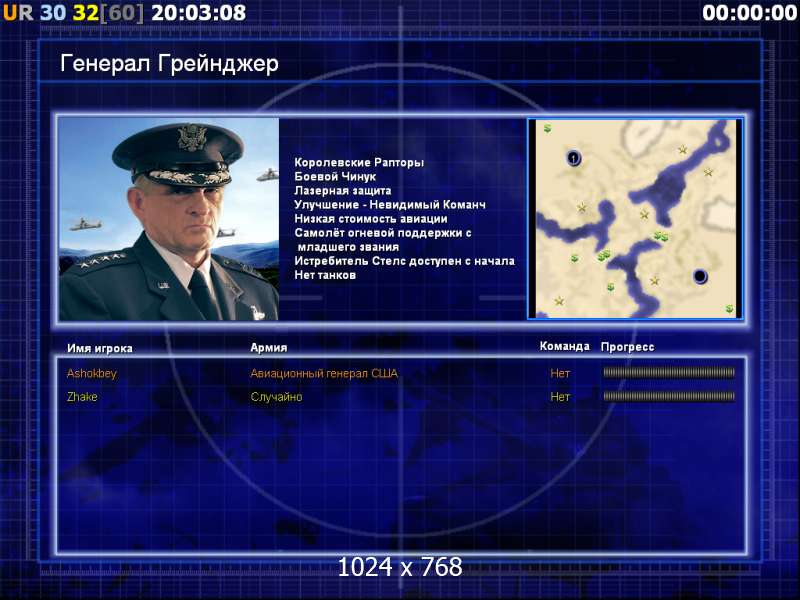The width and height of the screenshot is (800, 600).
Task: Click the clock overlay '20:03:08'
Action: pyautogui.click(x=198, y=13)
